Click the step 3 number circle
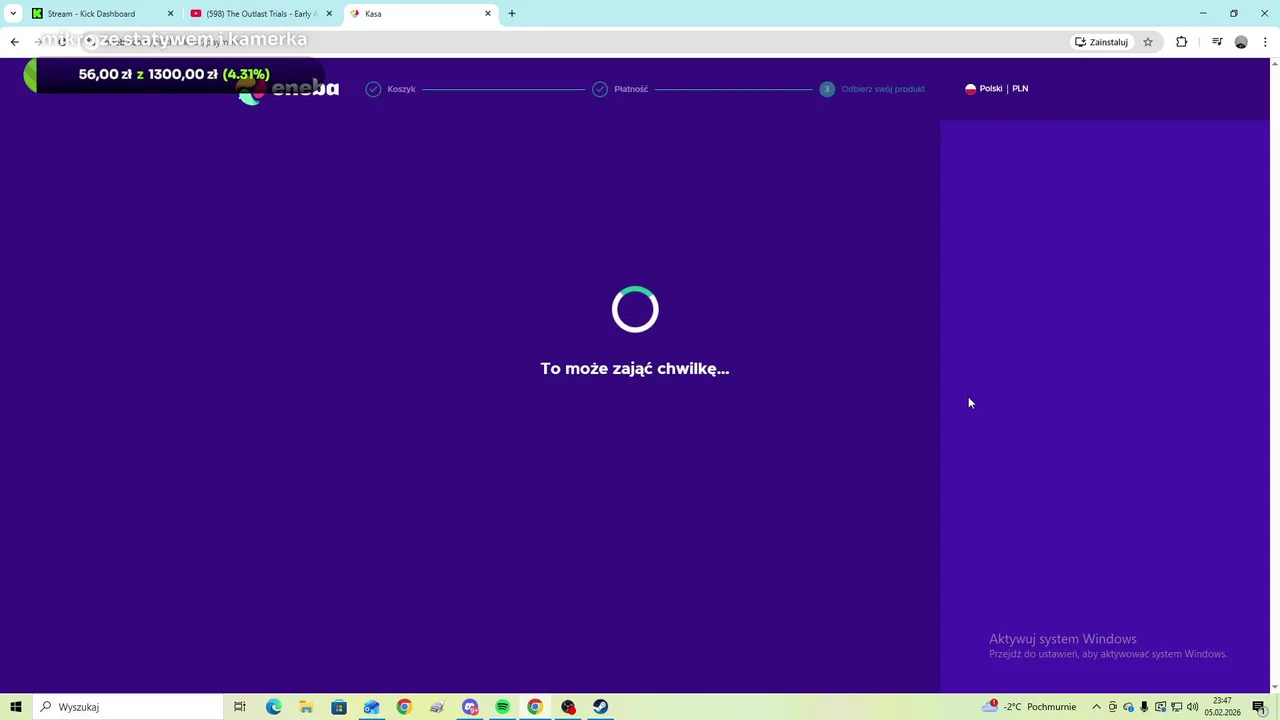1280x720 pixels. (x=827, y=89)
